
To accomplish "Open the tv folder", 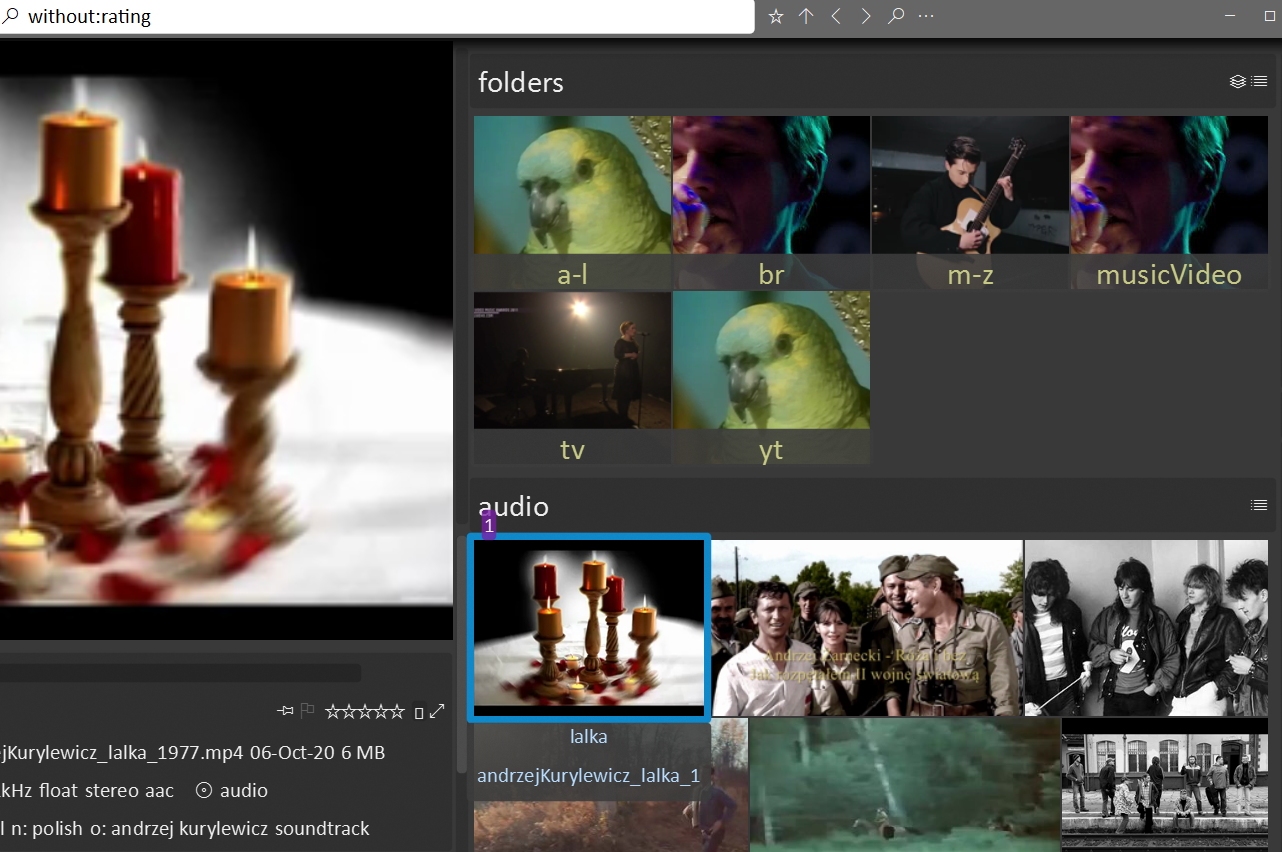I will coord(572,378).
